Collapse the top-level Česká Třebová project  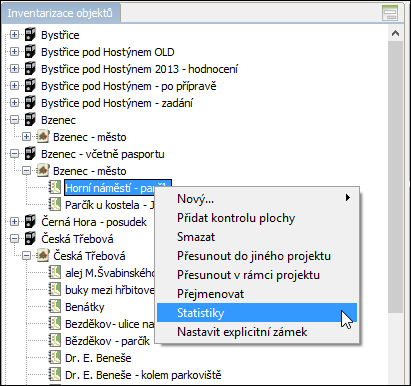pyautogui.click(x=14, y=238)
